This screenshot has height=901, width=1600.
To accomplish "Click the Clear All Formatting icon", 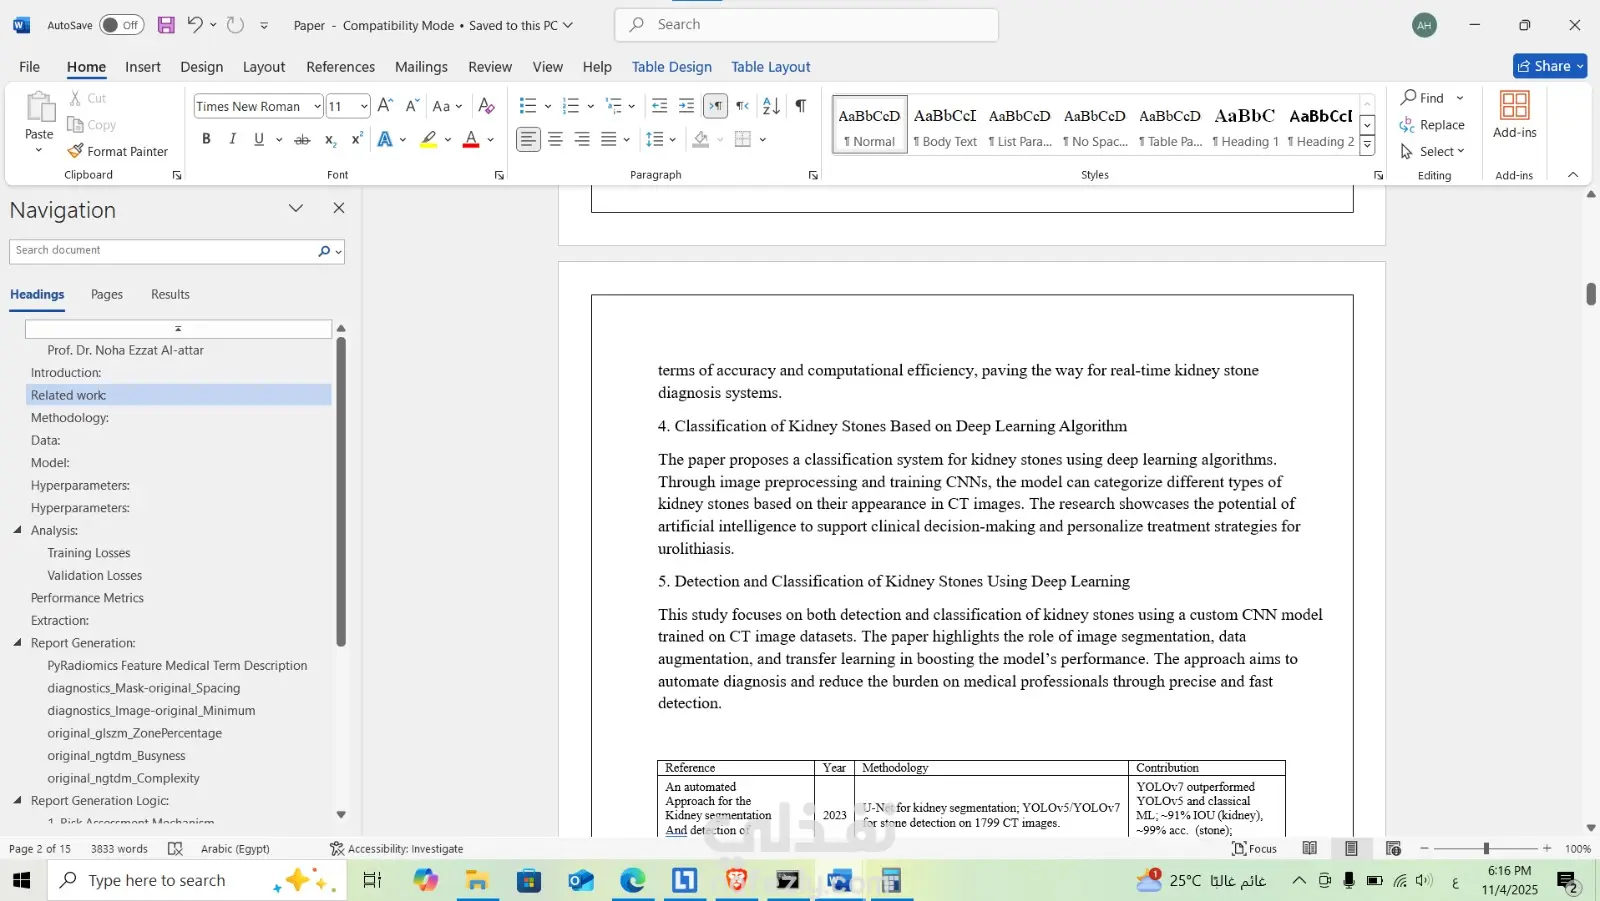I will [486, 106].
